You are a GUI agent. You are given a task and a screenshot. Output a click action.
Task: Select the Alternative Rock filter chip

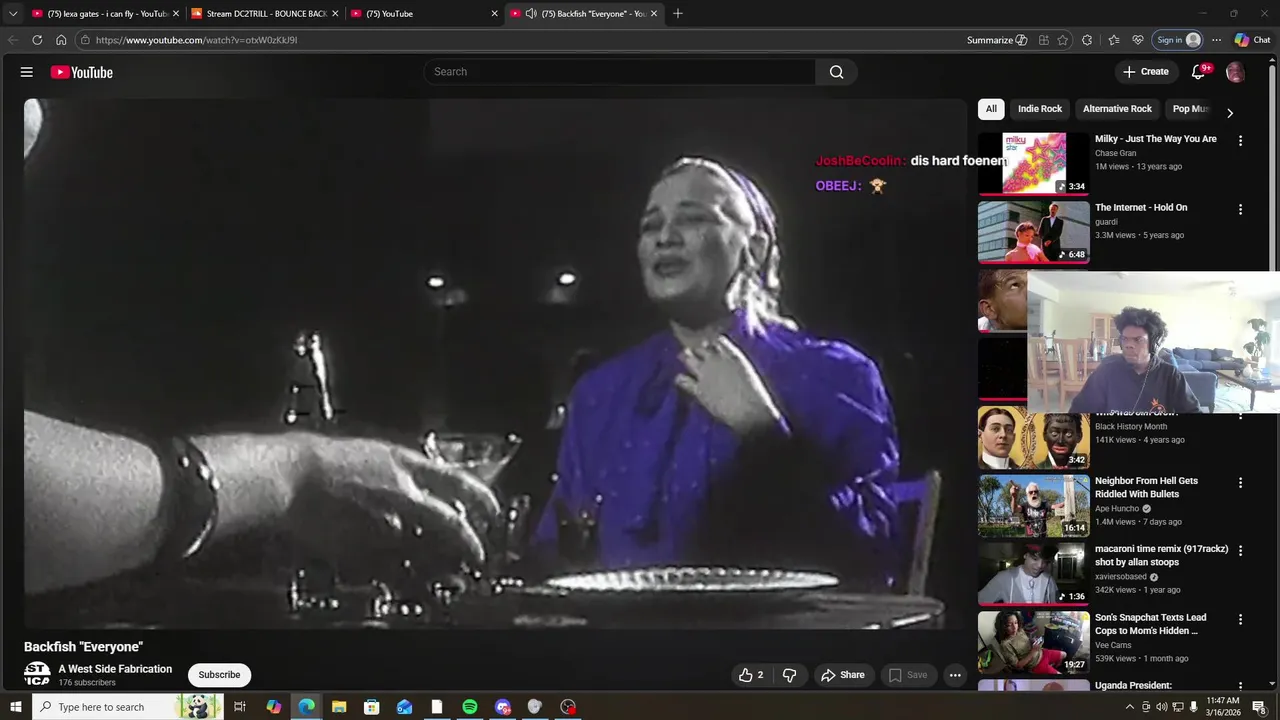coord(1117,109)
